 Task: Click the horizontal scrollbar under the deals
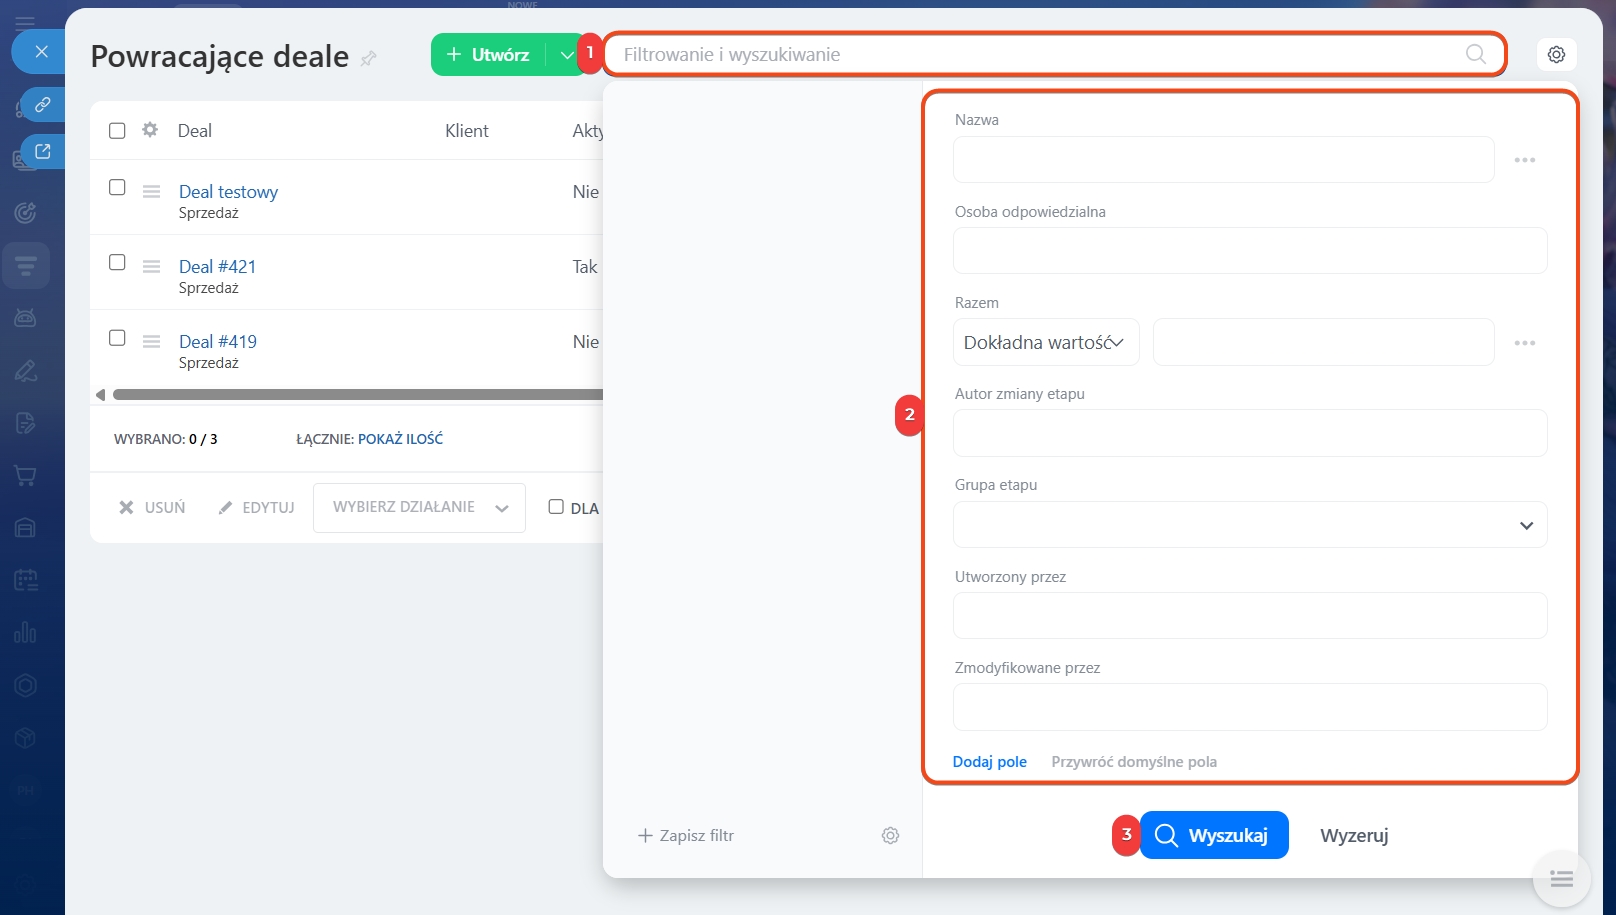tap(358, 395)
